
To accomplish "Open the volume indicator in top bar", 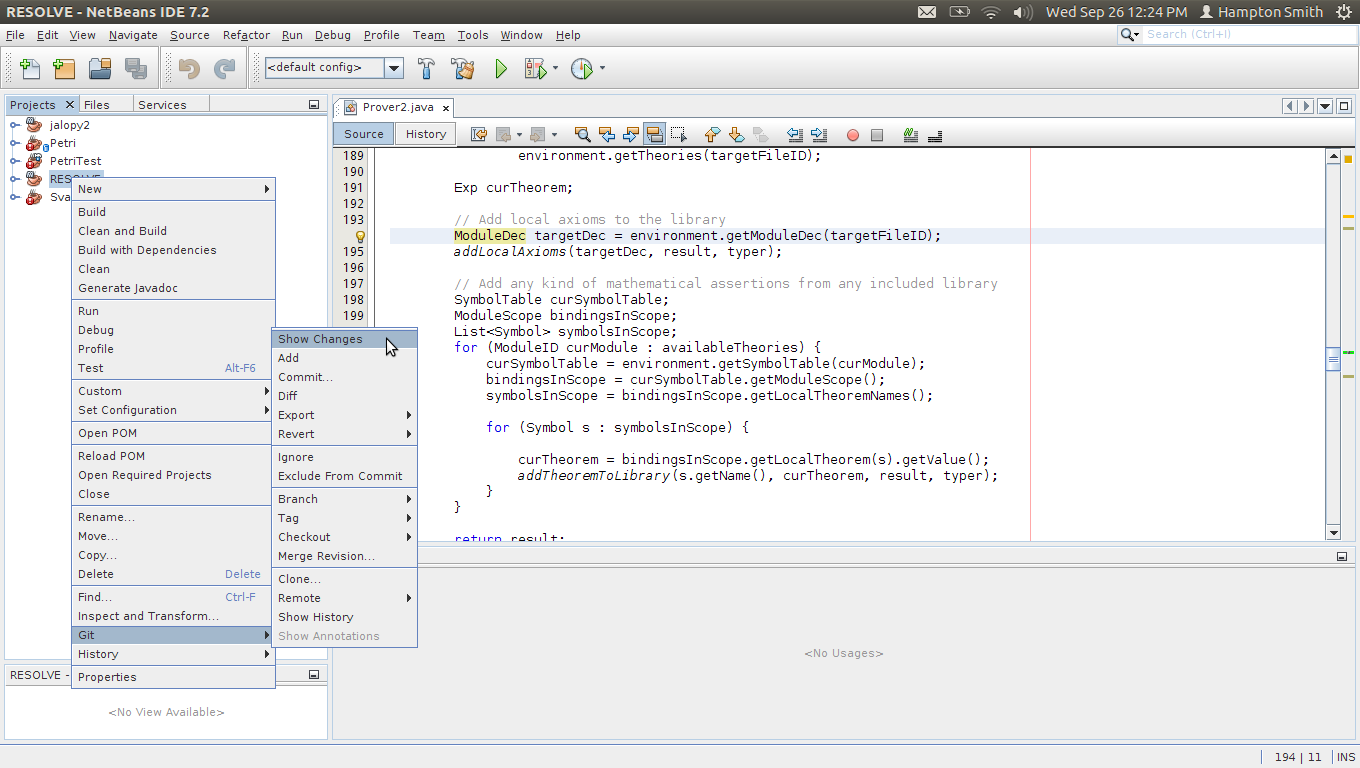I will click(x=1023, y=12).
